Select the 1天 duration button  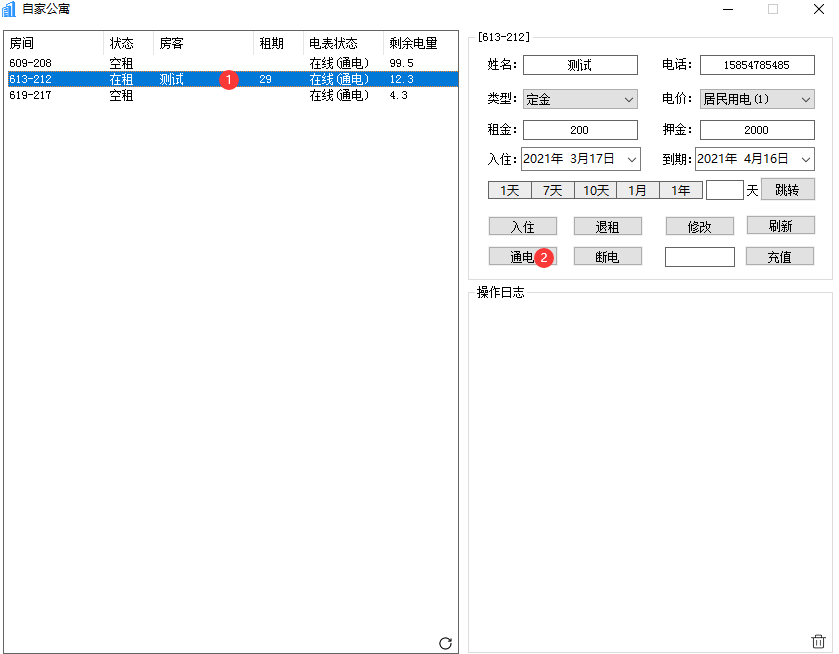[x=509, y=190]
